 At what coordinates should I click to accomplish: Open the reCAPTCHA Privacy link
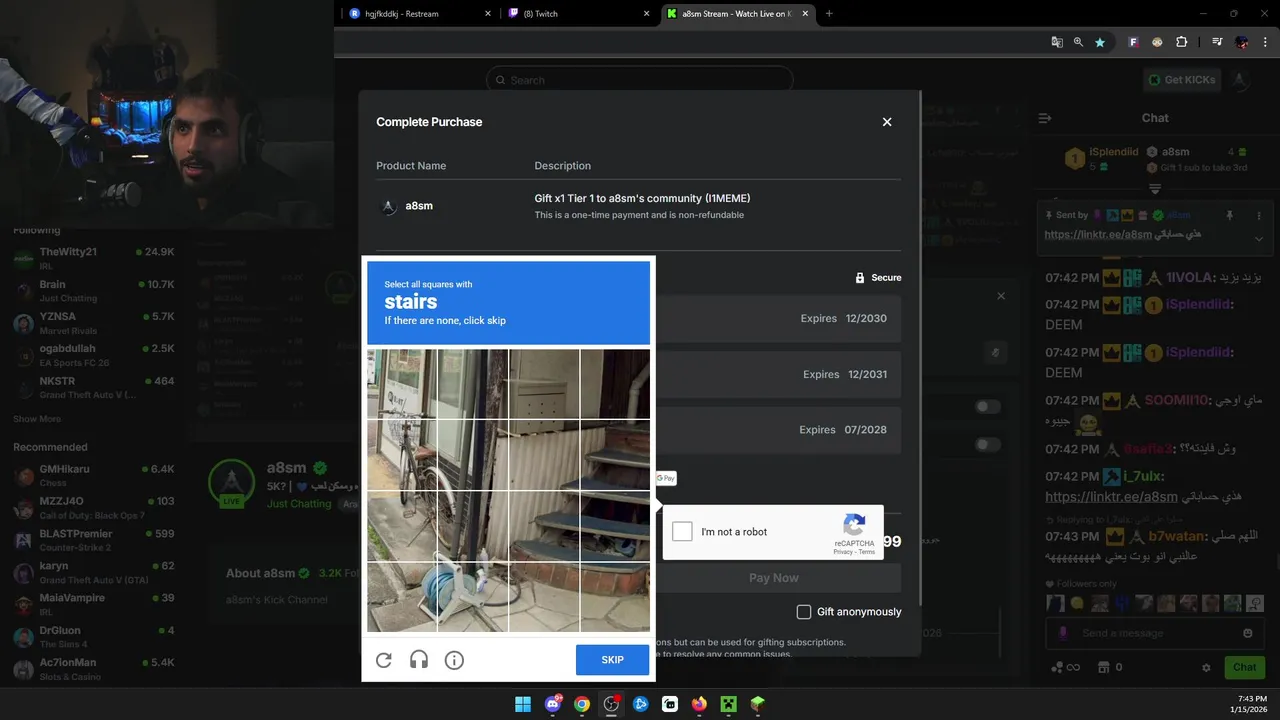pyautogui.click(x=843, y=552)
